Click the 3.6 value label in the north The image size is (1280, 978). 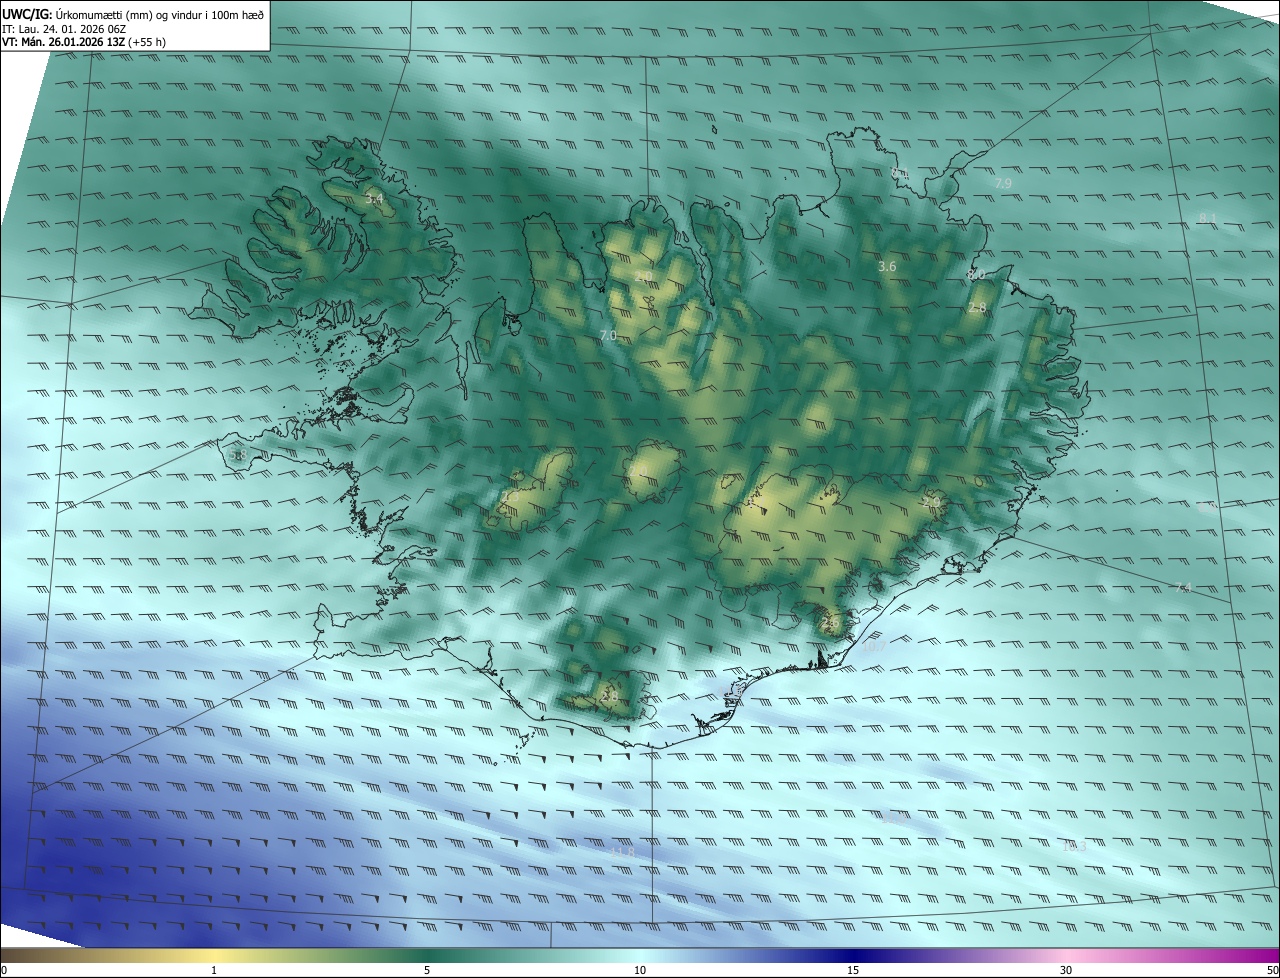(887, 267)
